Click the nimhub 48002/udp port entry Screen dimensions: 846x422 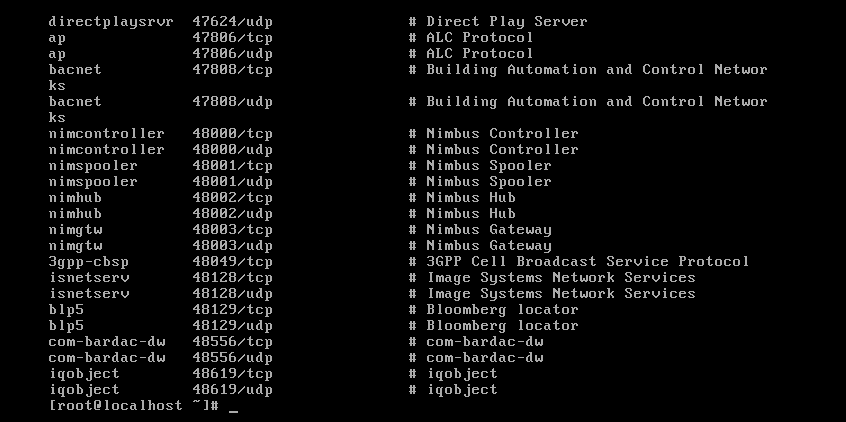[x=233, y=214]
